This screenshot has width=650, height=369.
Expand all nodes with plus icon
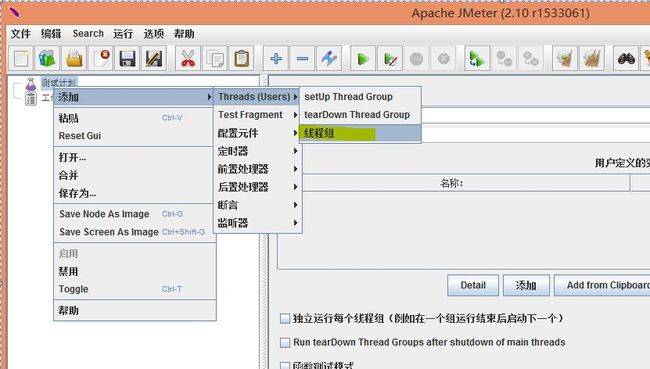click(276, 58)
